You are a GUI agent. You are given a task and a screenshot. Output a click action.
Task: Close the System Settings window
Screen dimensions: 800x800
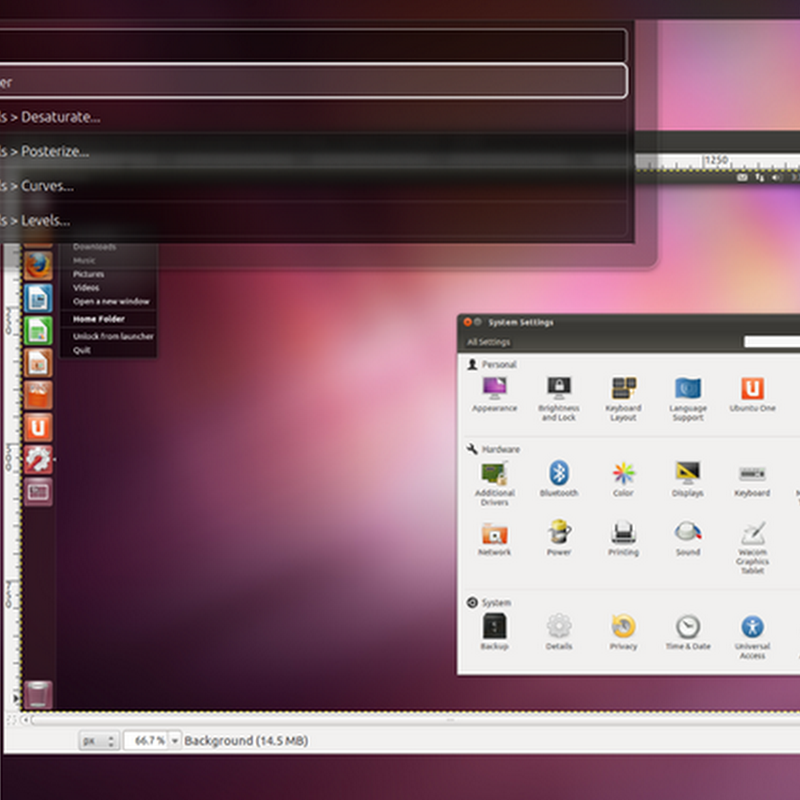click(x=467, y=322)
